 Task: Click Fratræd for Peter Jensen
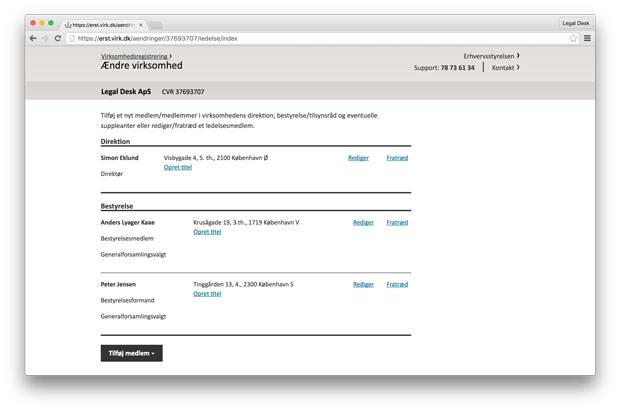pyautogui.click(x=397, y=284)
